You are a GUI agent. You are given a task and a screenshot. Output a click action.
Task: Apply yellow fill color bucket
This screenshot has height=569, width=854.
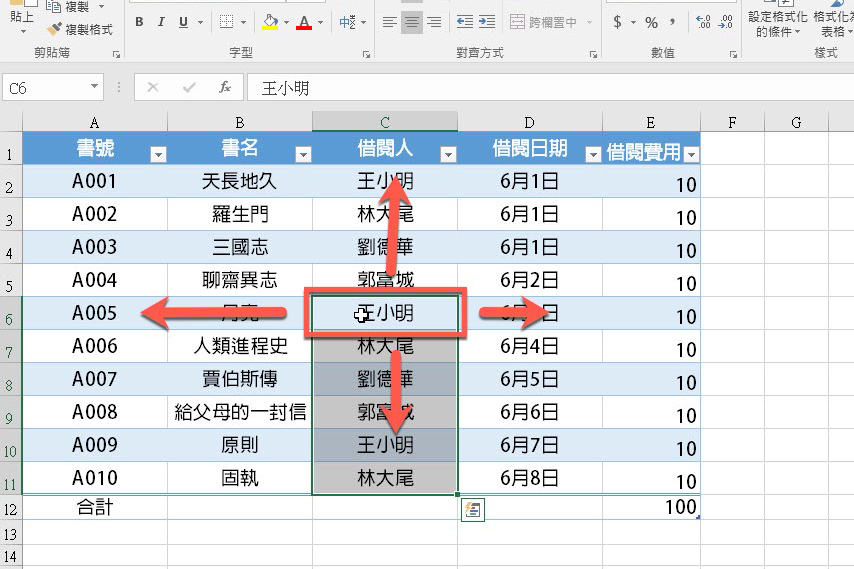(x=270, y=22)
